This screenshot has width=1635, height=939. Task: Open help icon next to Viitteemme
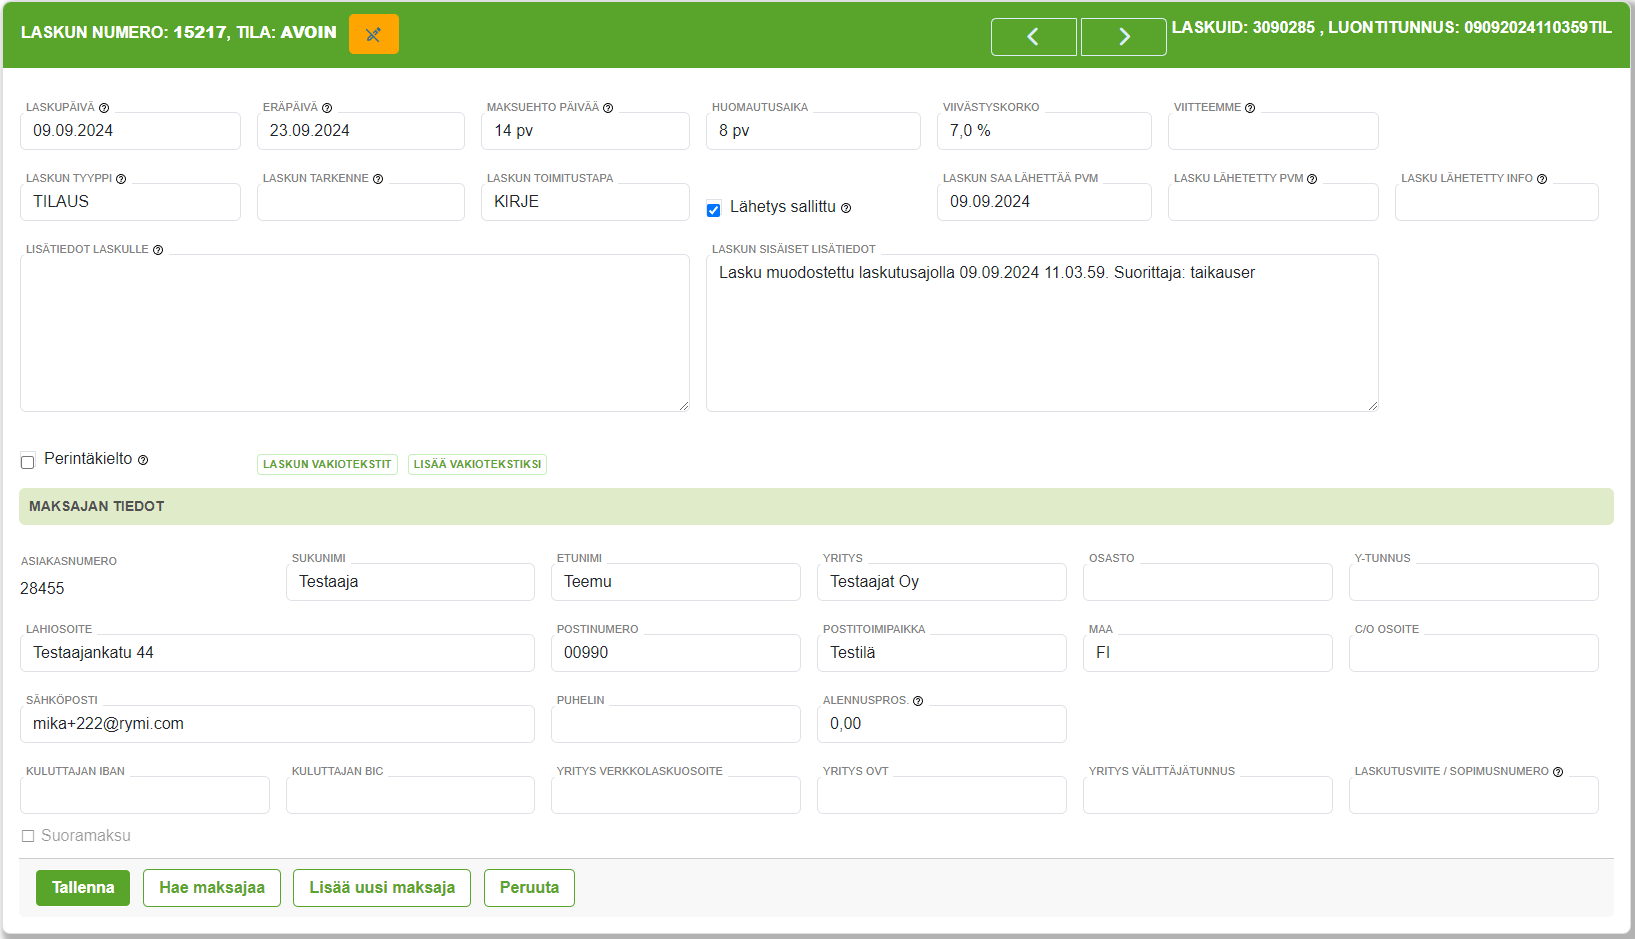(x=1250, y=108)
